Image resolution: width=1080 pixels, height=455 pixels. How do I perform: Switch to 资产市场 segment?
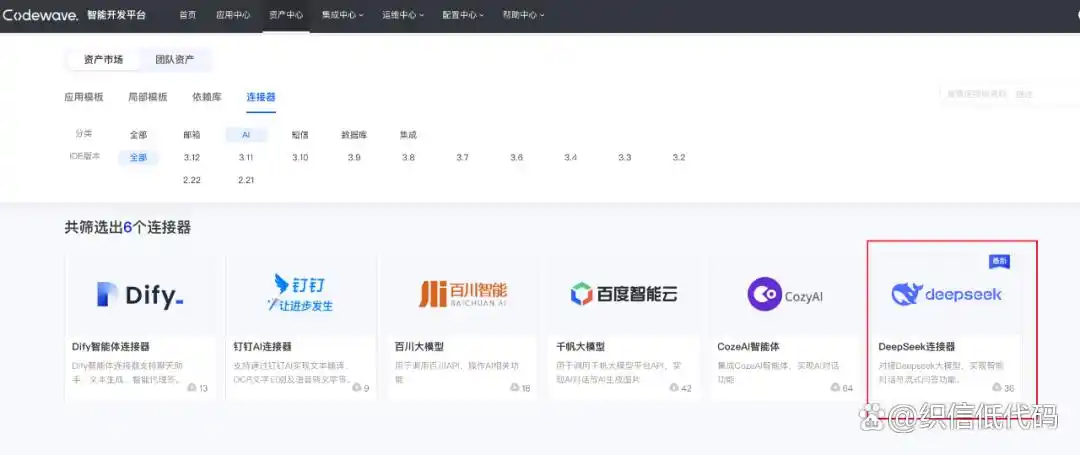103,60
